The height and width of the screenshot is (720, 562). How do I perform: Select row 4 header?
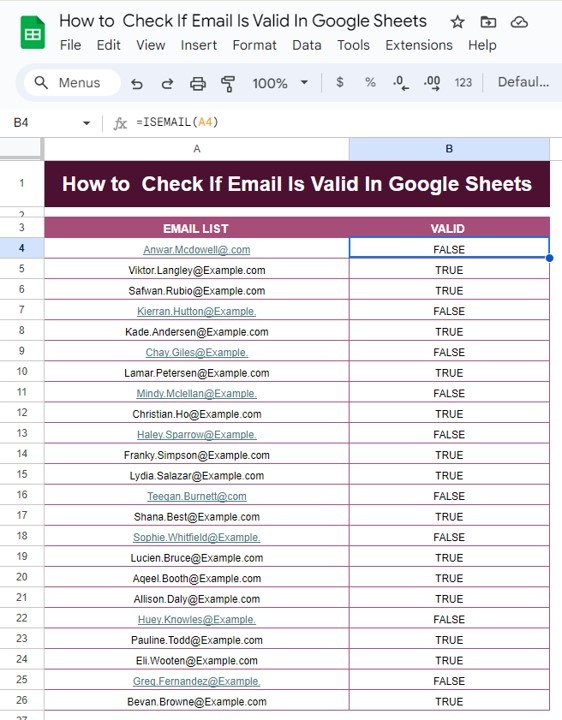pyautogui.click(x=22, y=248)
